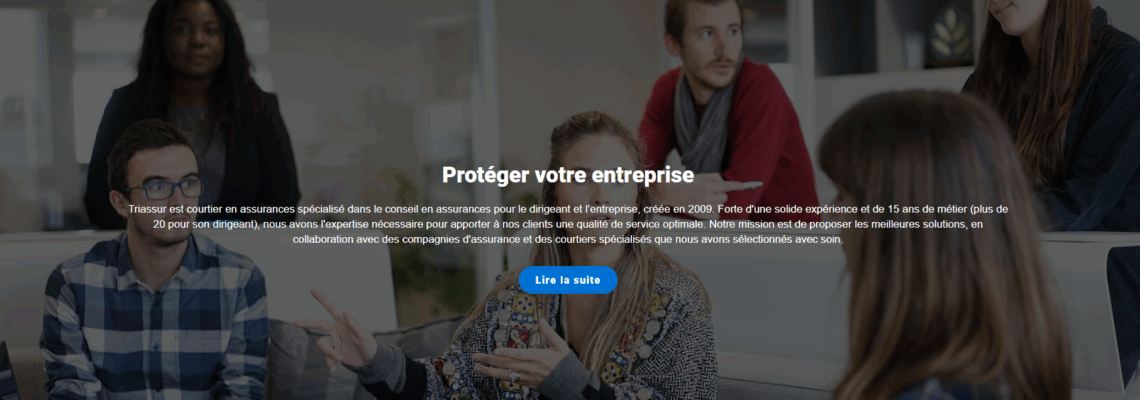Click the phrase "l'expertise nécessaire" in the text
1140x400 pixels.
366,224
